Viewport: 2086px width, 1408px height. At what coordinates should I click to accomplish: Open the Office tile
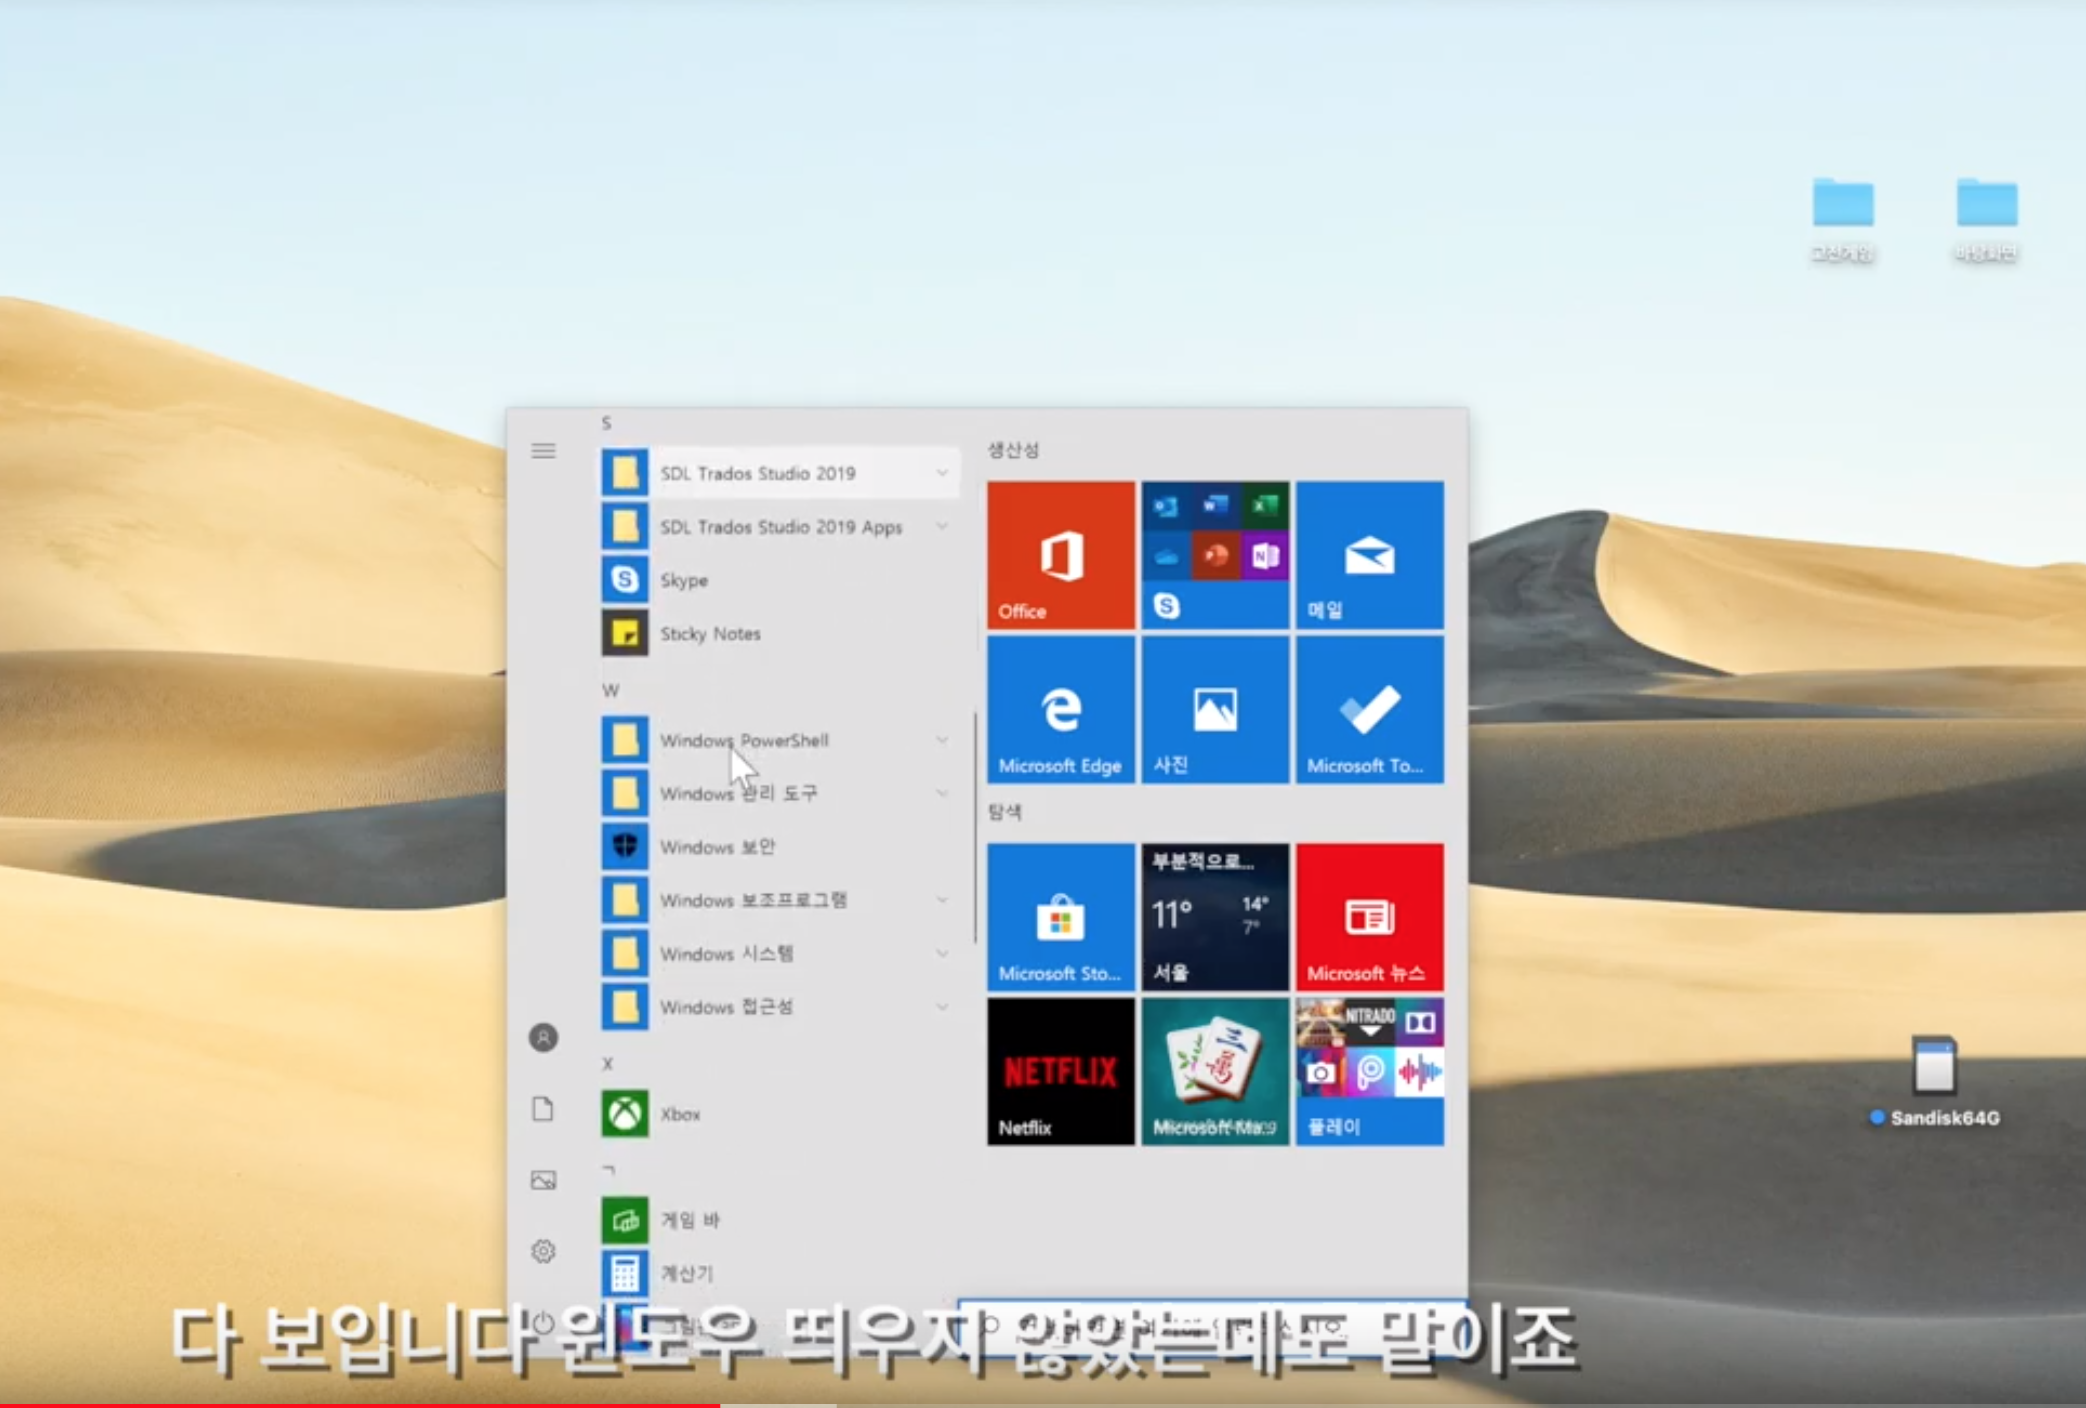pyautogui.click(x=1060, y=555)
